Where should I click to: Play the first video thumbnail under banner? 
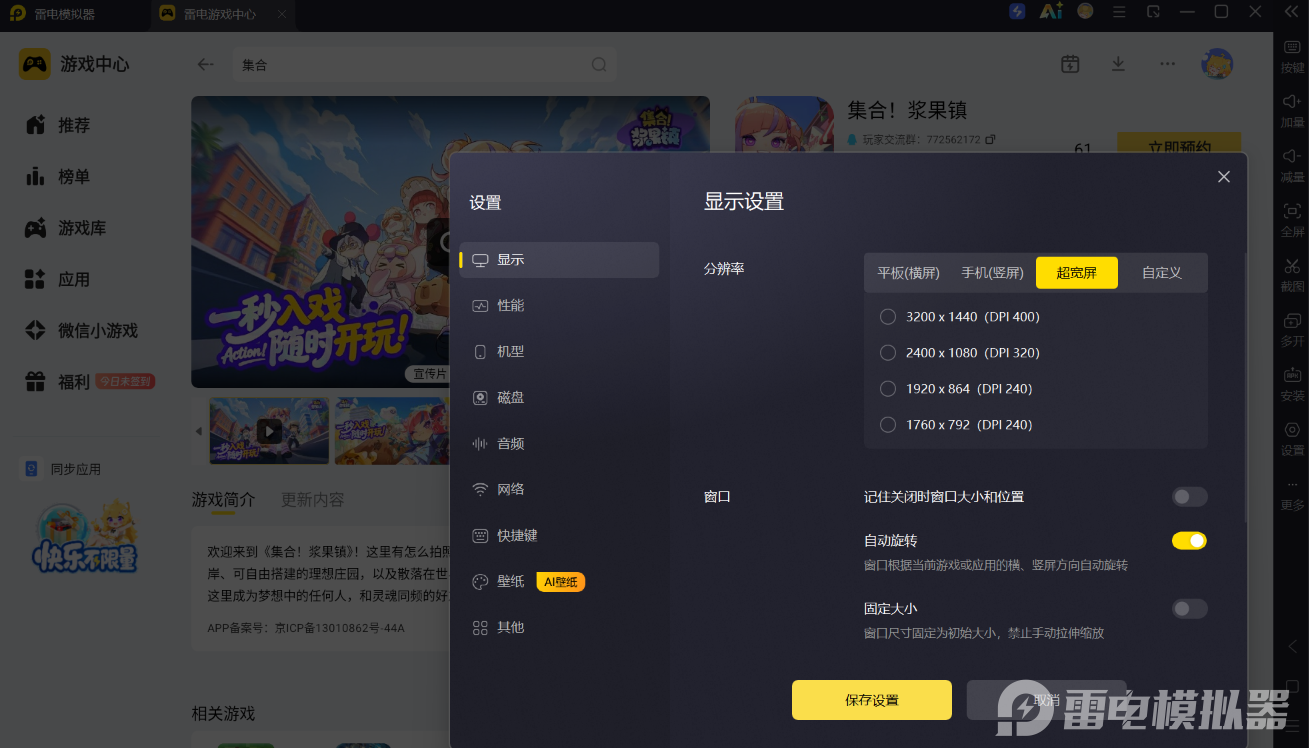[269, 431]
